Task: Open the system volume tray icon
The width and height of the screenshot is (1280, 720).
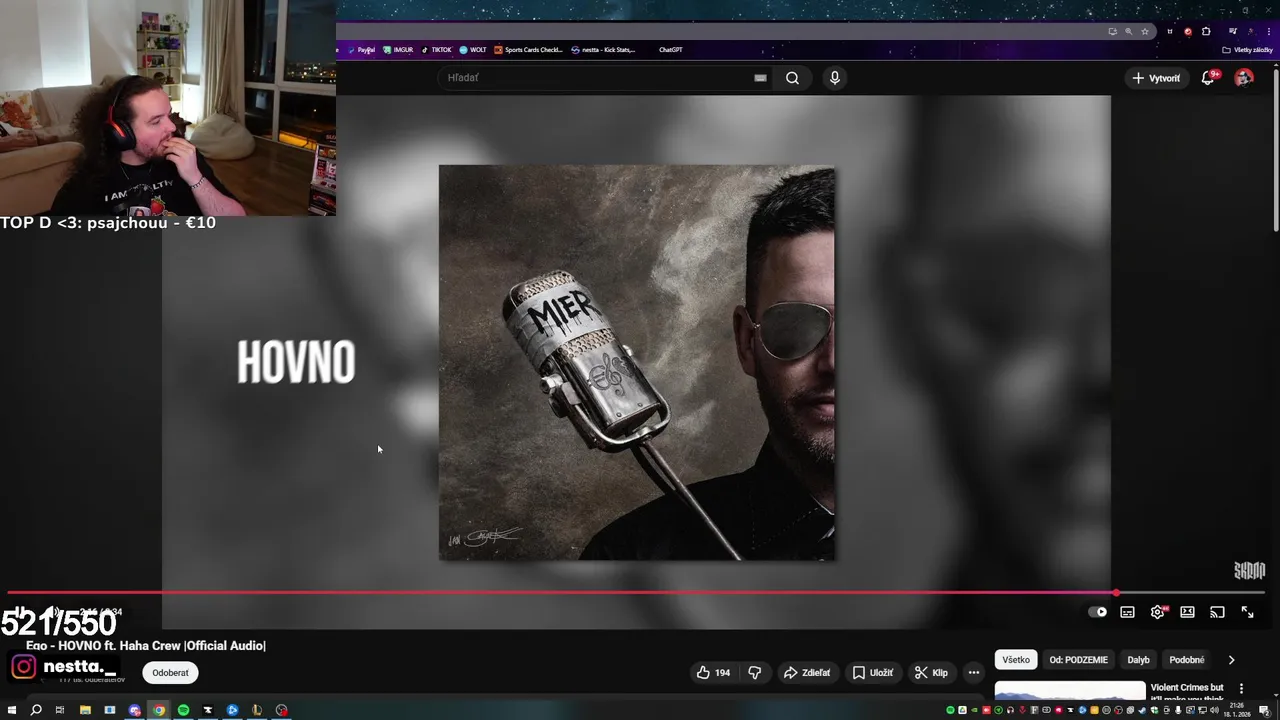Action: point(1212,710)
